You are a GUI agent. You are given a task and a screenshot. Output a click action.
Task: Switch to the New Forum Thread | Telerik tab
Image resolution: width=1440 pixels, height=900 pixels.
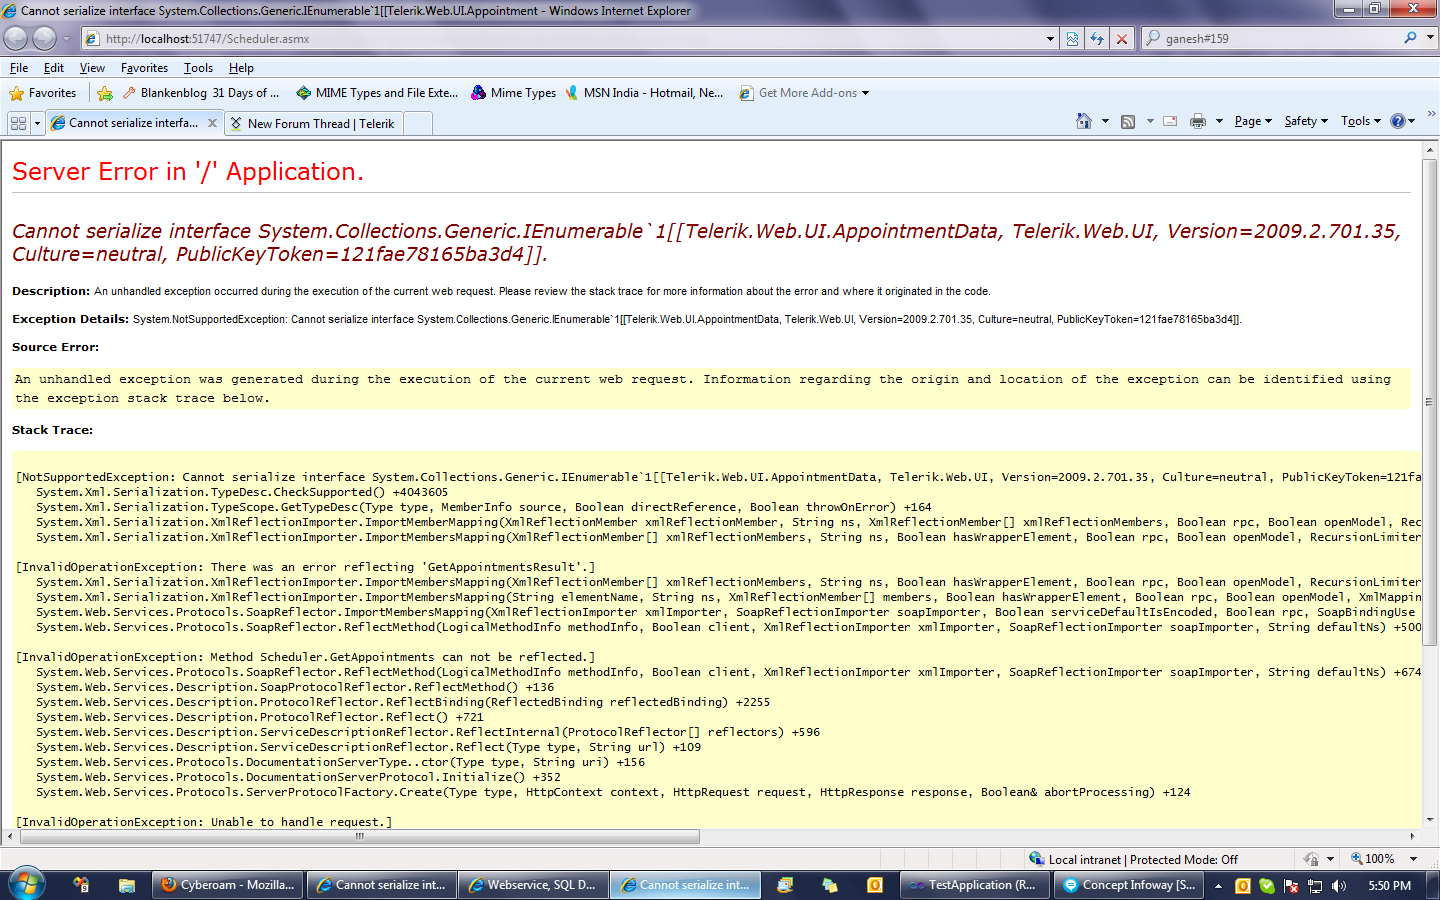click(x=313, y=124)
